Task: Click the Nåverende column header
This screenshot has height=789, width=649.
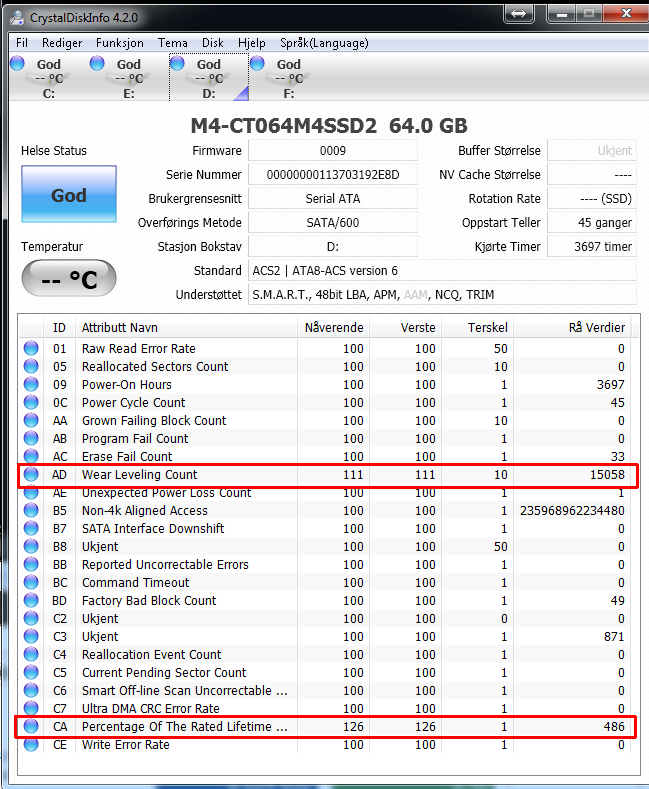Action: [334, 328]
